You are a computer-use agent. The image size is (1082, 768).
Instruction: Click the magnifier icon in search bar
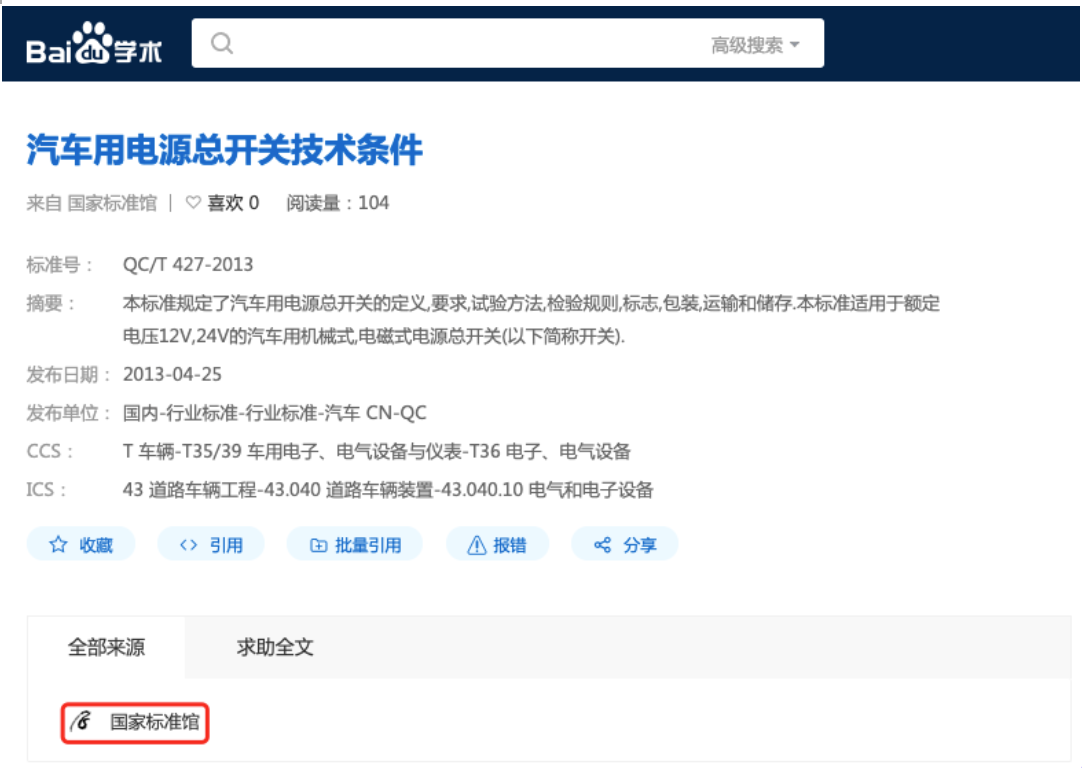pos(222,44)
